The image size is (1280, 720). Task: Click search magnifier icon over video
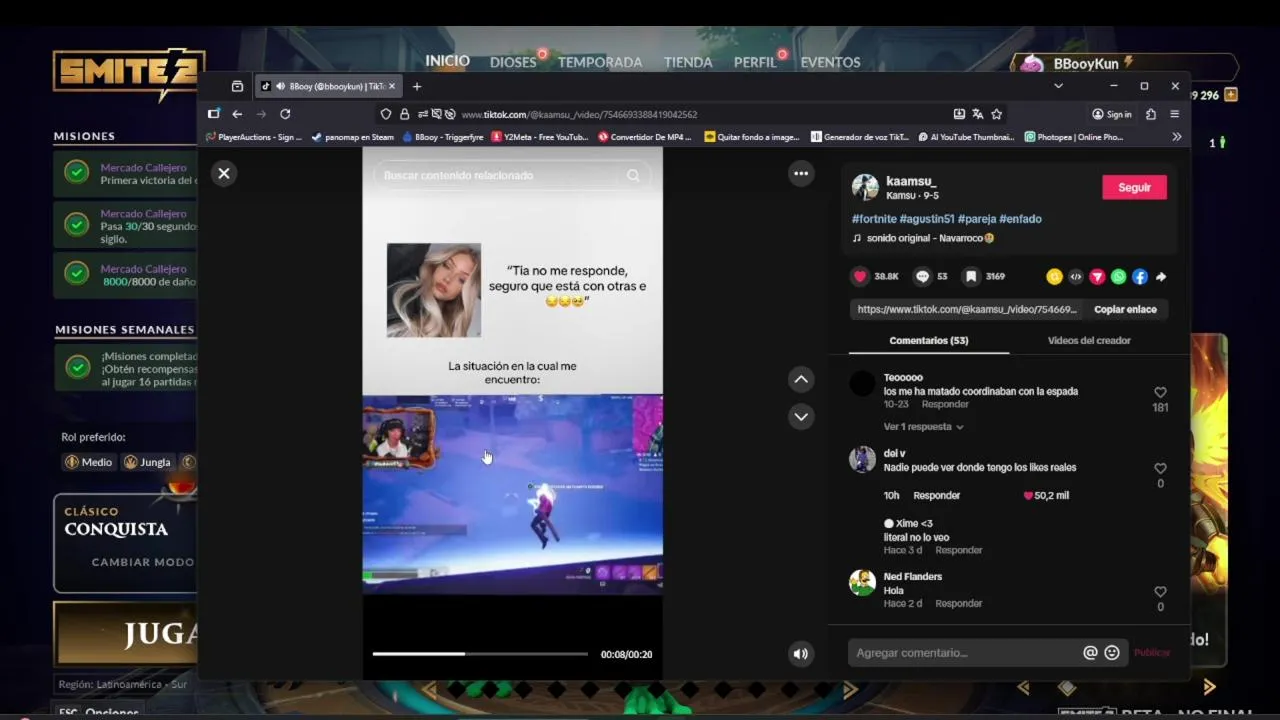(633, 175)
